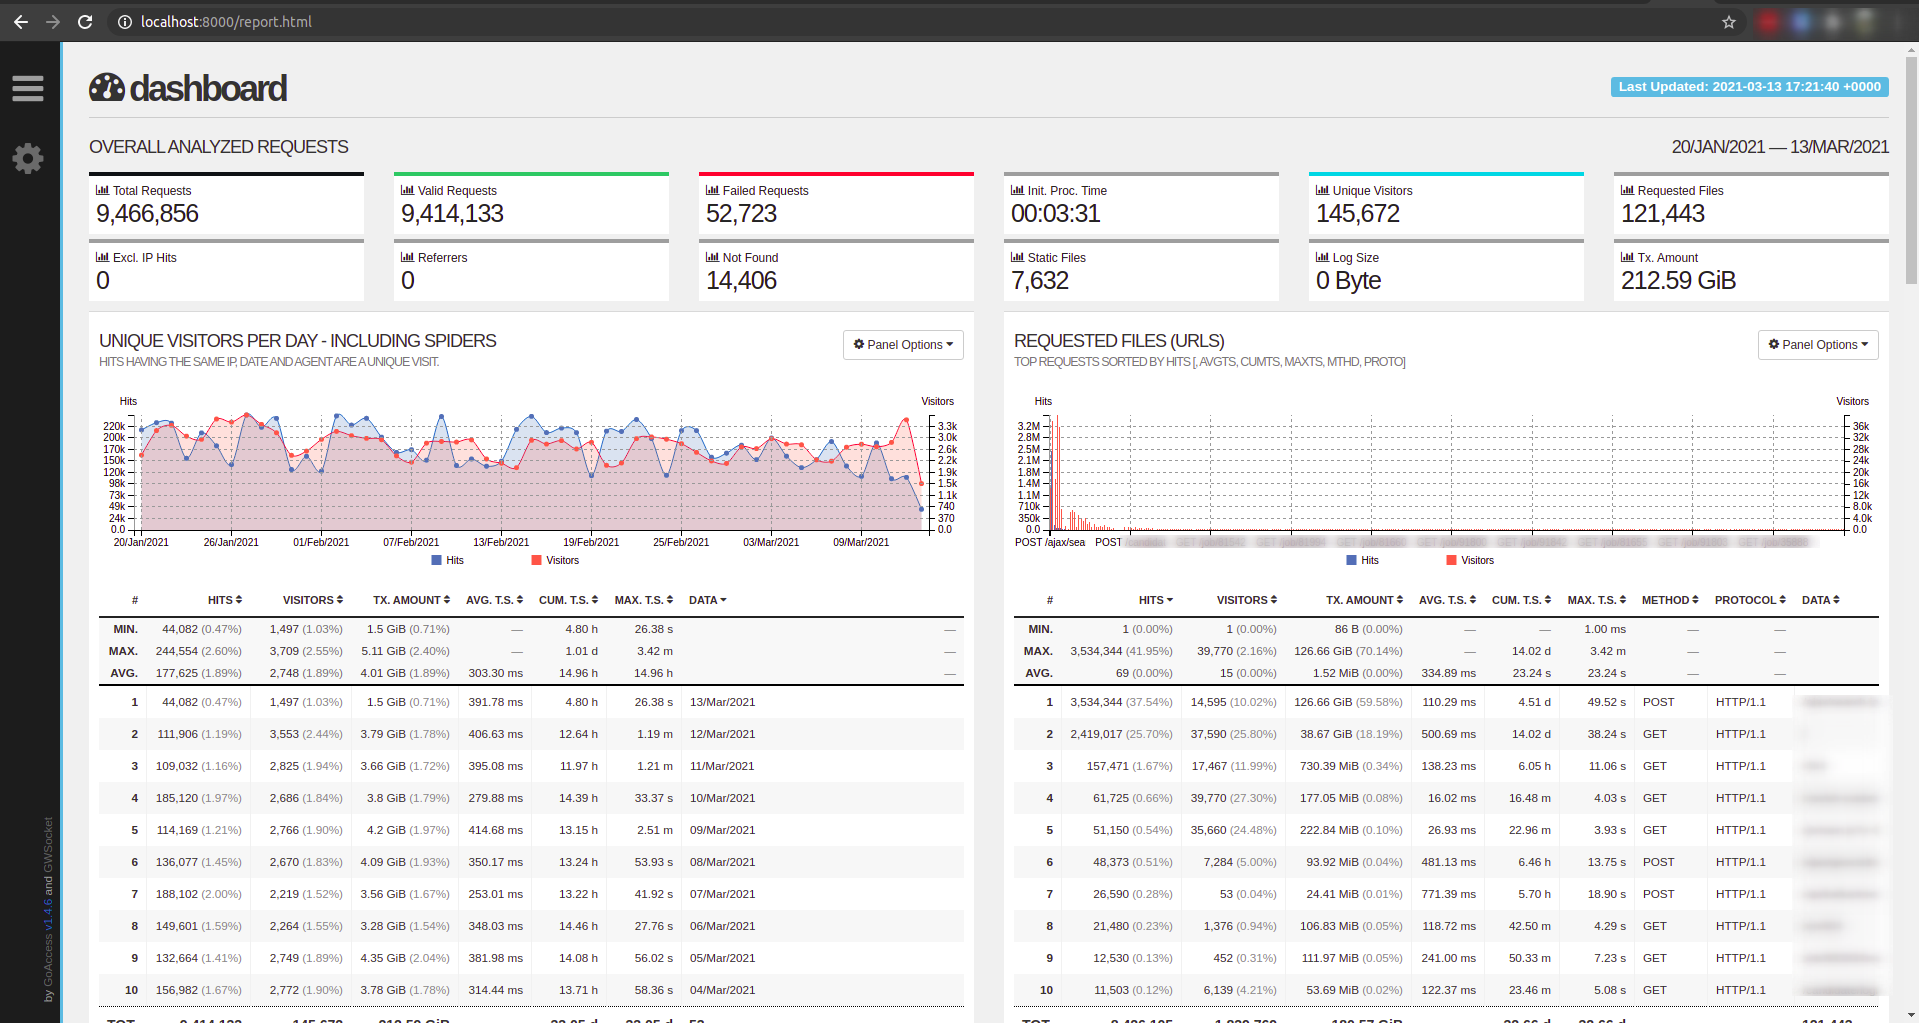Viewport: 1919px width, 1023px height.
Task: Reload the report page
Action: 85,22
